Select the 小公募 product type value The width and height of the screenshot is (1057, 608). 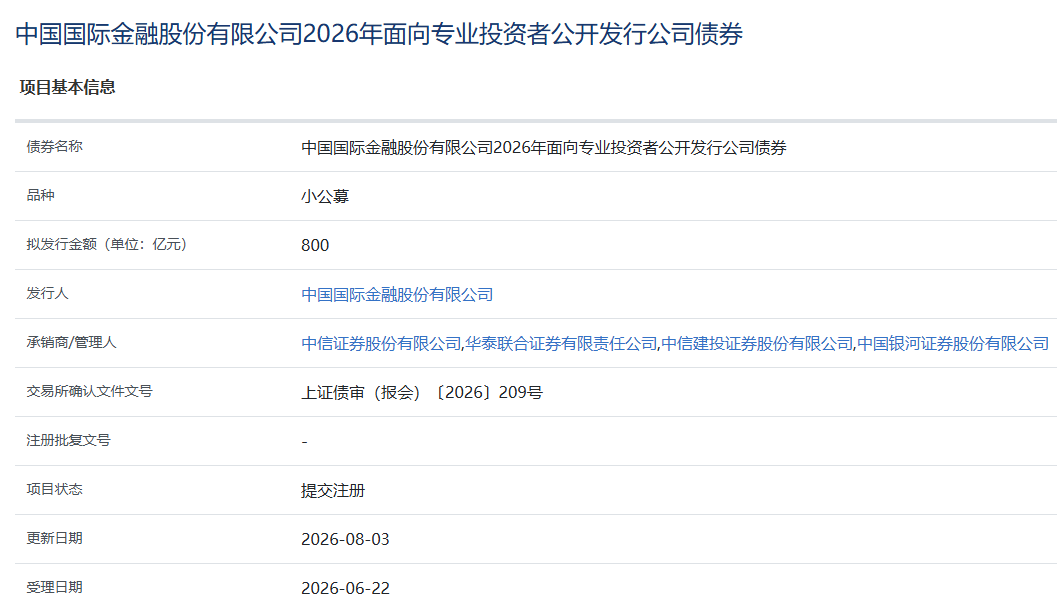(325, 196)
